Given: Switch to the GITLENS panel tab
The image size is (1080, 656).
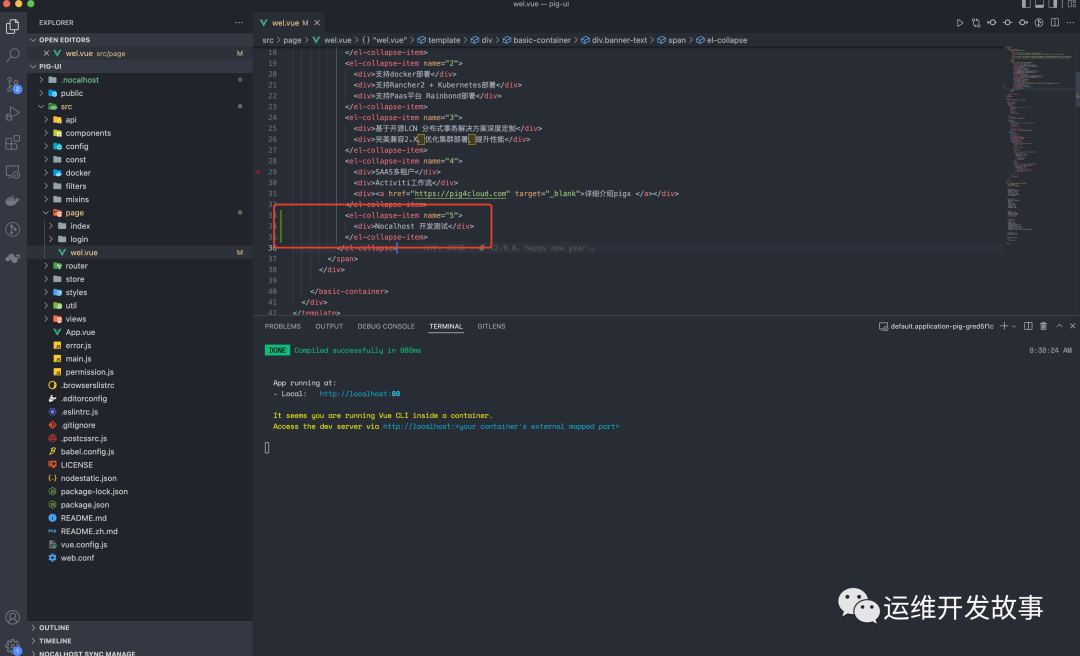Looking at the screenshot, I should tap(491, 327).
